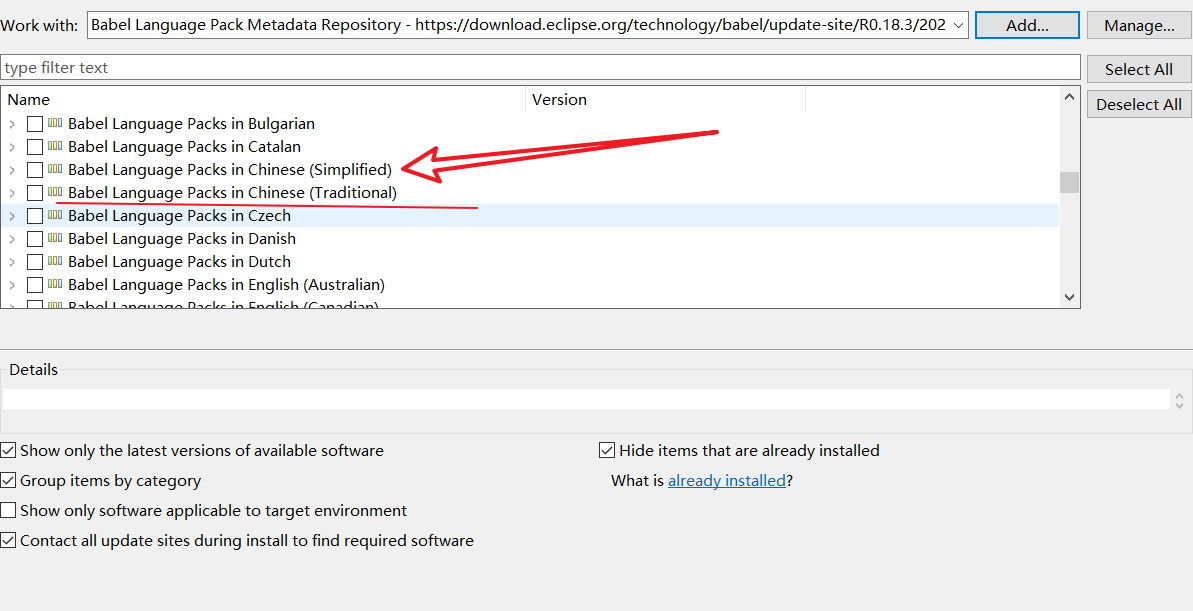This screenshot has height=611, width=1193.
Task: Expand the Bulgarian language packs node
Action: 12,124
